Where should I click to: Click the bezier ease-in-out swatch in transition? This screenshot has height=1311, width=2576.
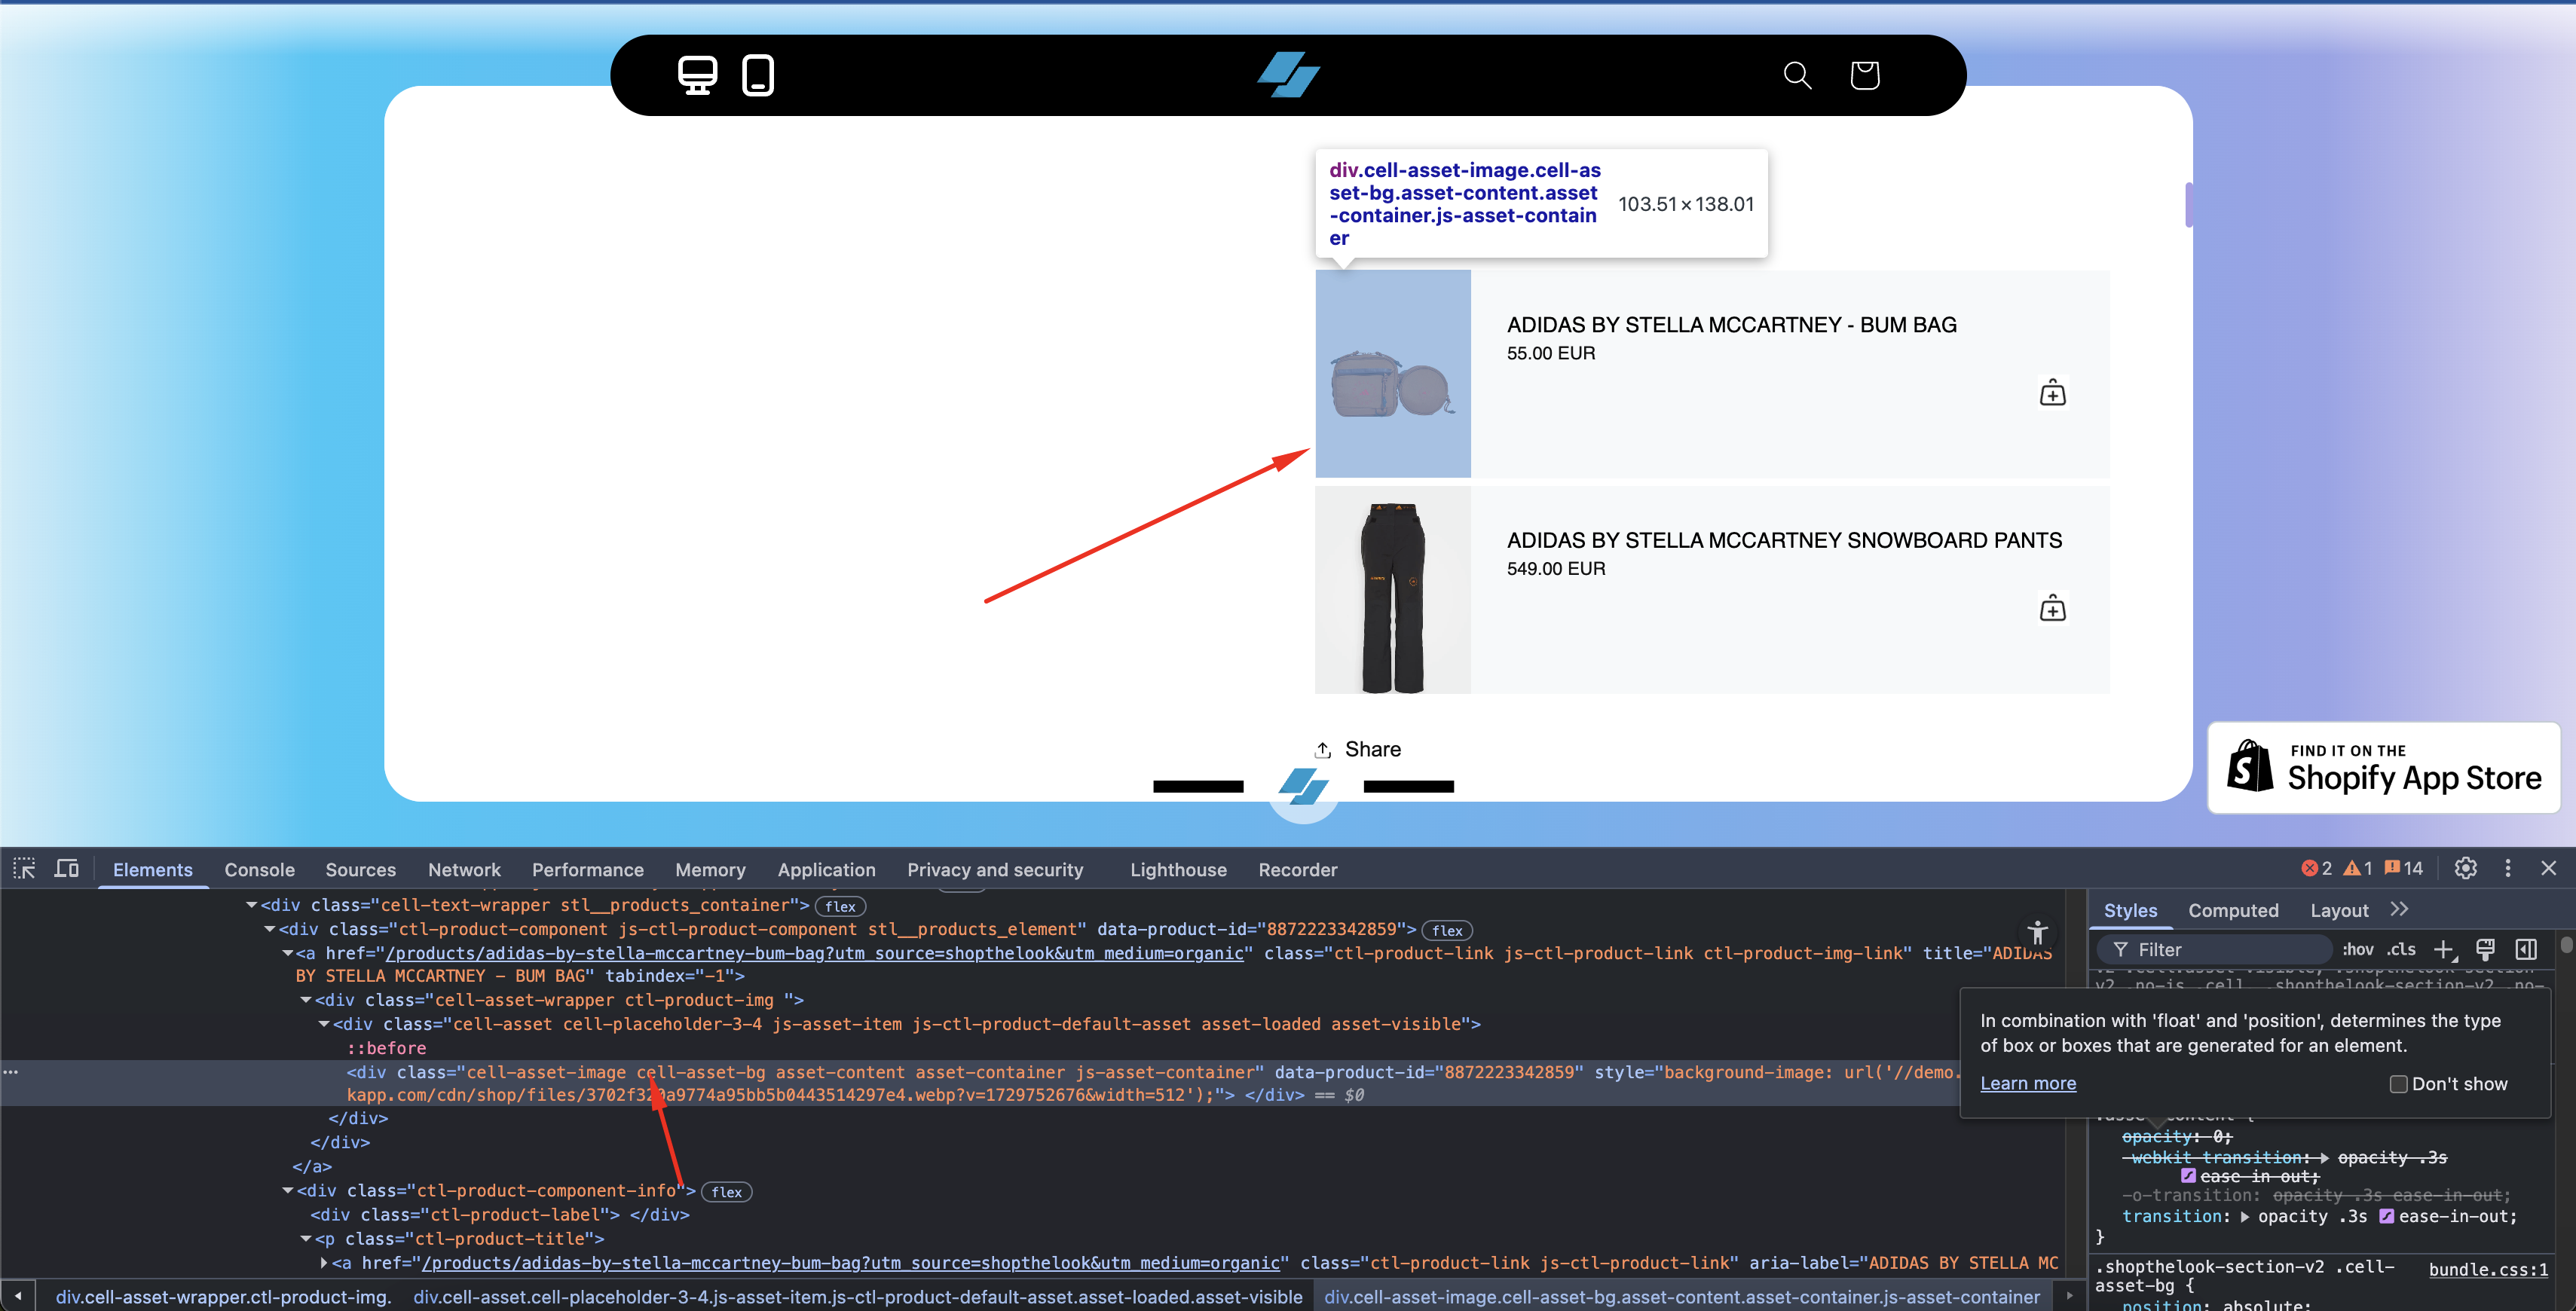pyautogui.click(x=2386, y=1217)
